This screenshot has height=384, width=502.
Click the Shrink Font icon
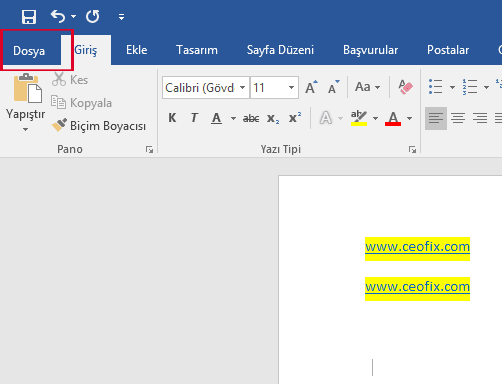333,87
